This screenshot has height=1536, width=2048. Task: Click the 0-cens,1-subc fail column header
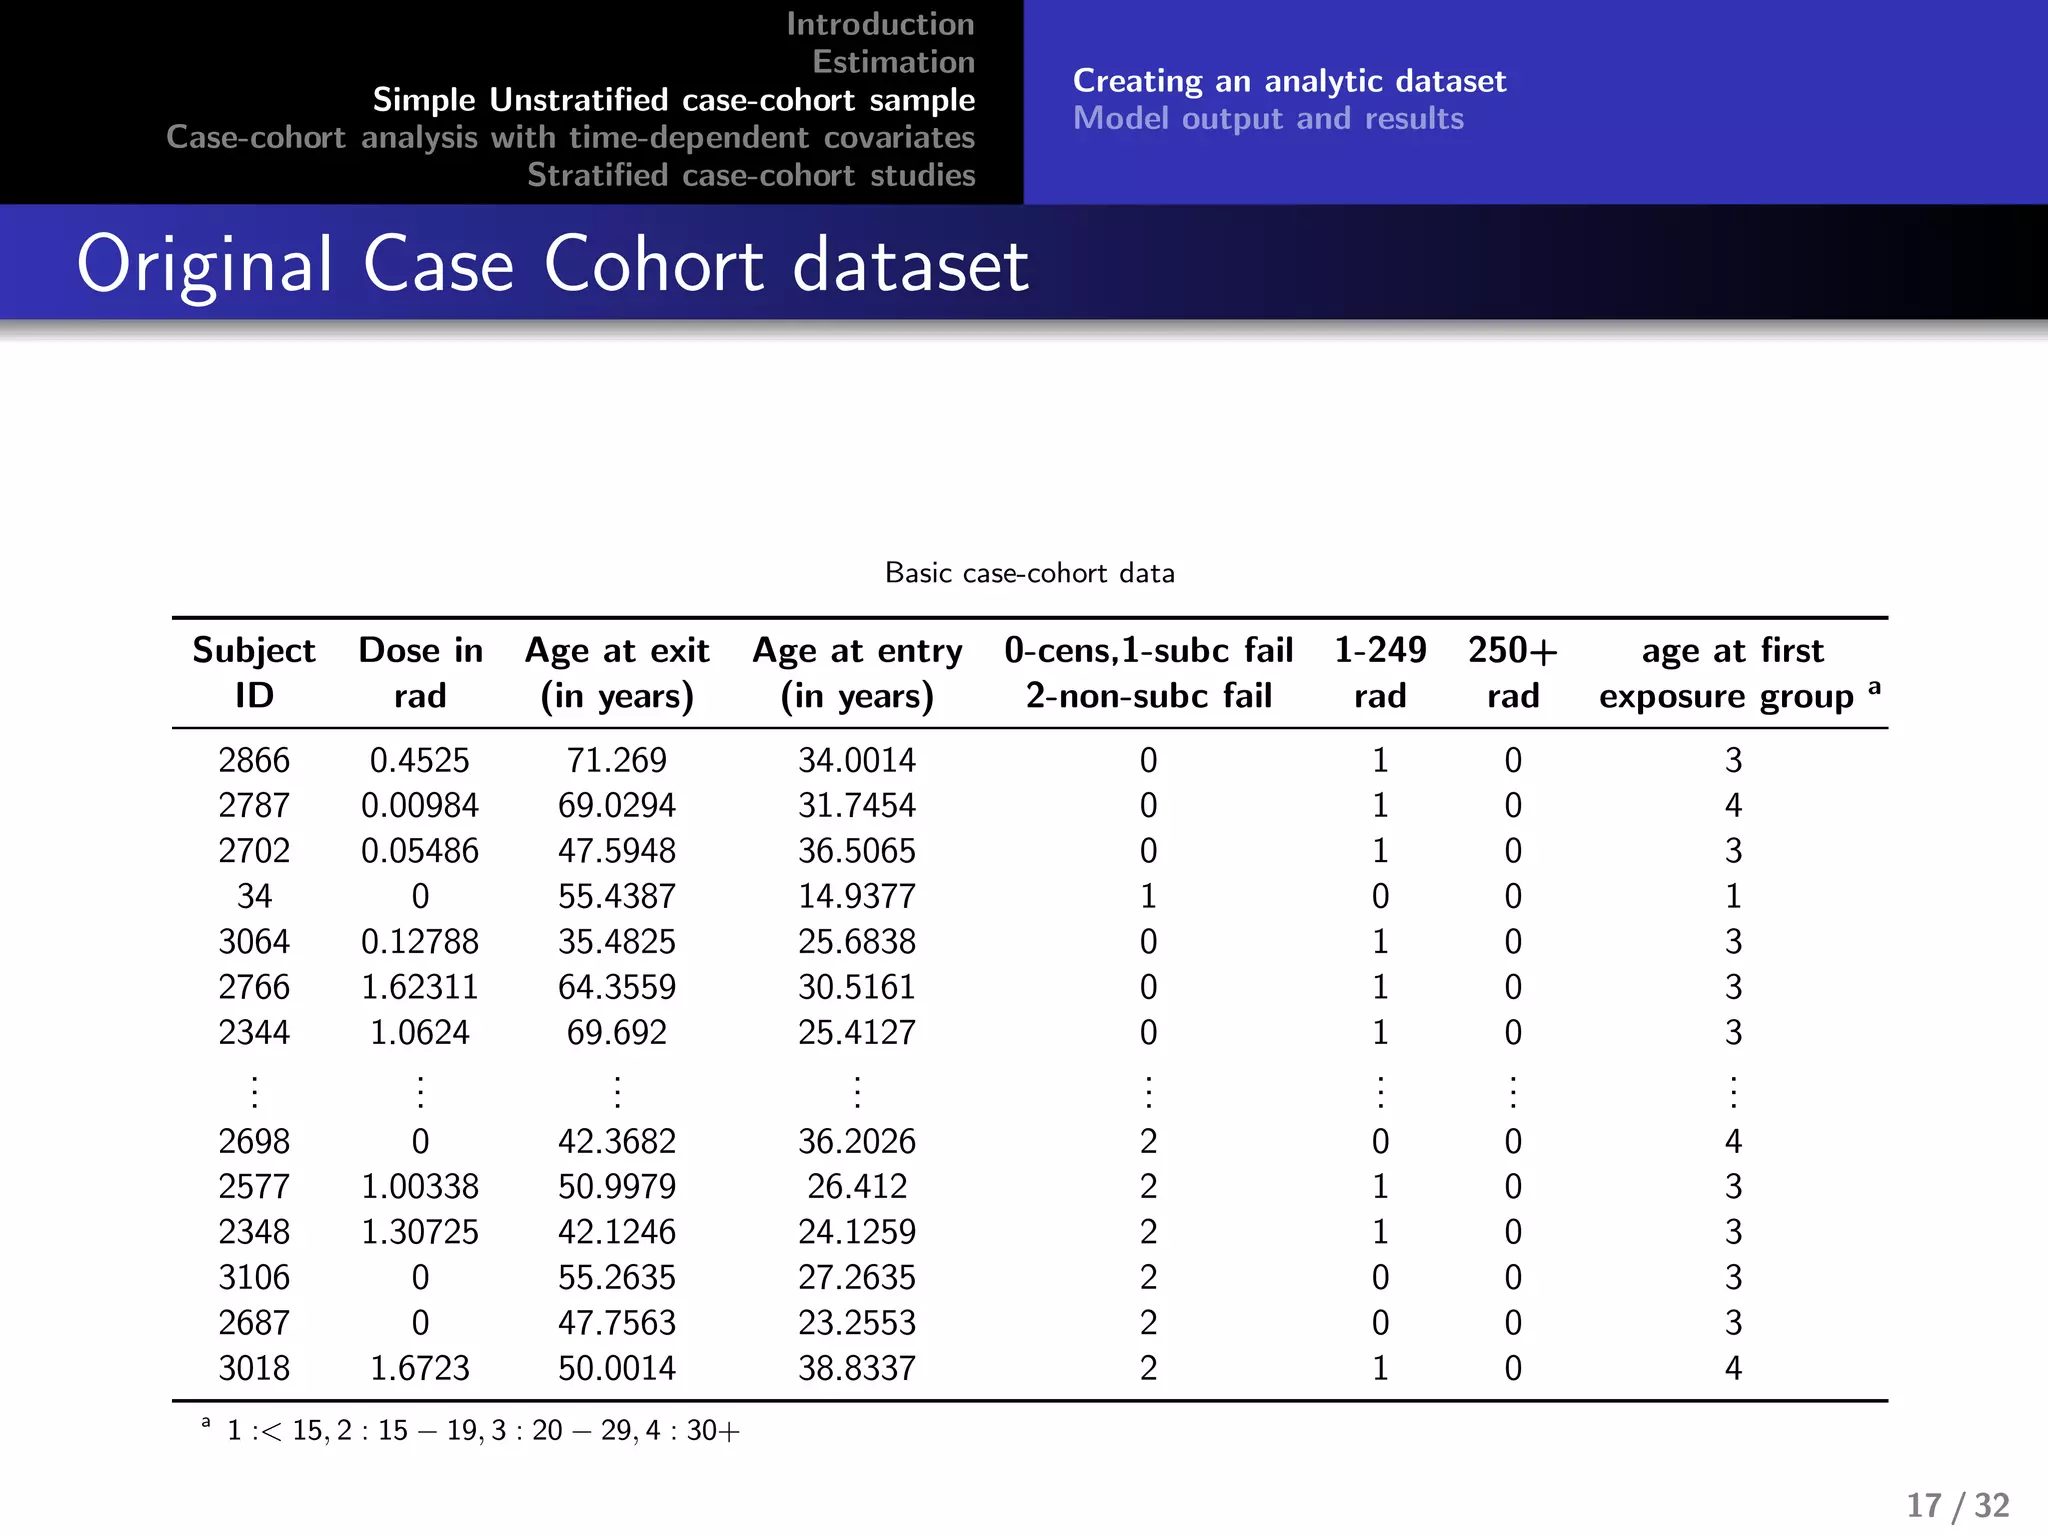[x=1148, y=672]
